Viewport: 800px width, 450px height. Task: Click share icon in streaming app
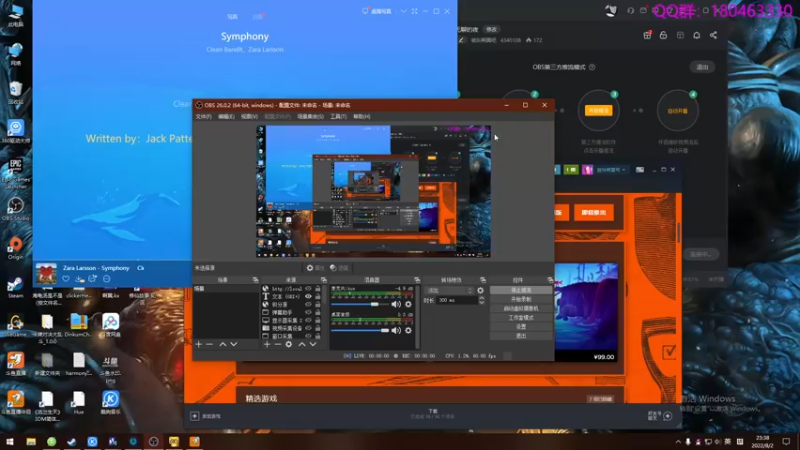point(713,35)
